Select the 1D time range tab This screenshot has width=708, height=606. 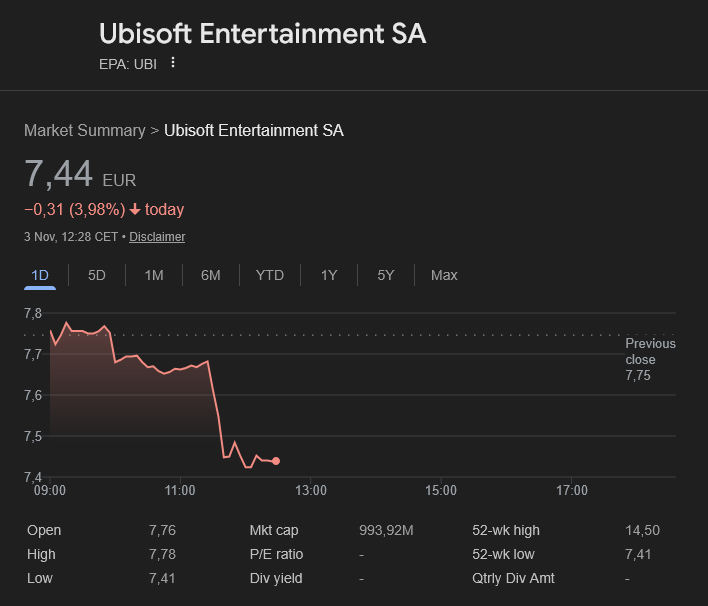coord(40,275)
